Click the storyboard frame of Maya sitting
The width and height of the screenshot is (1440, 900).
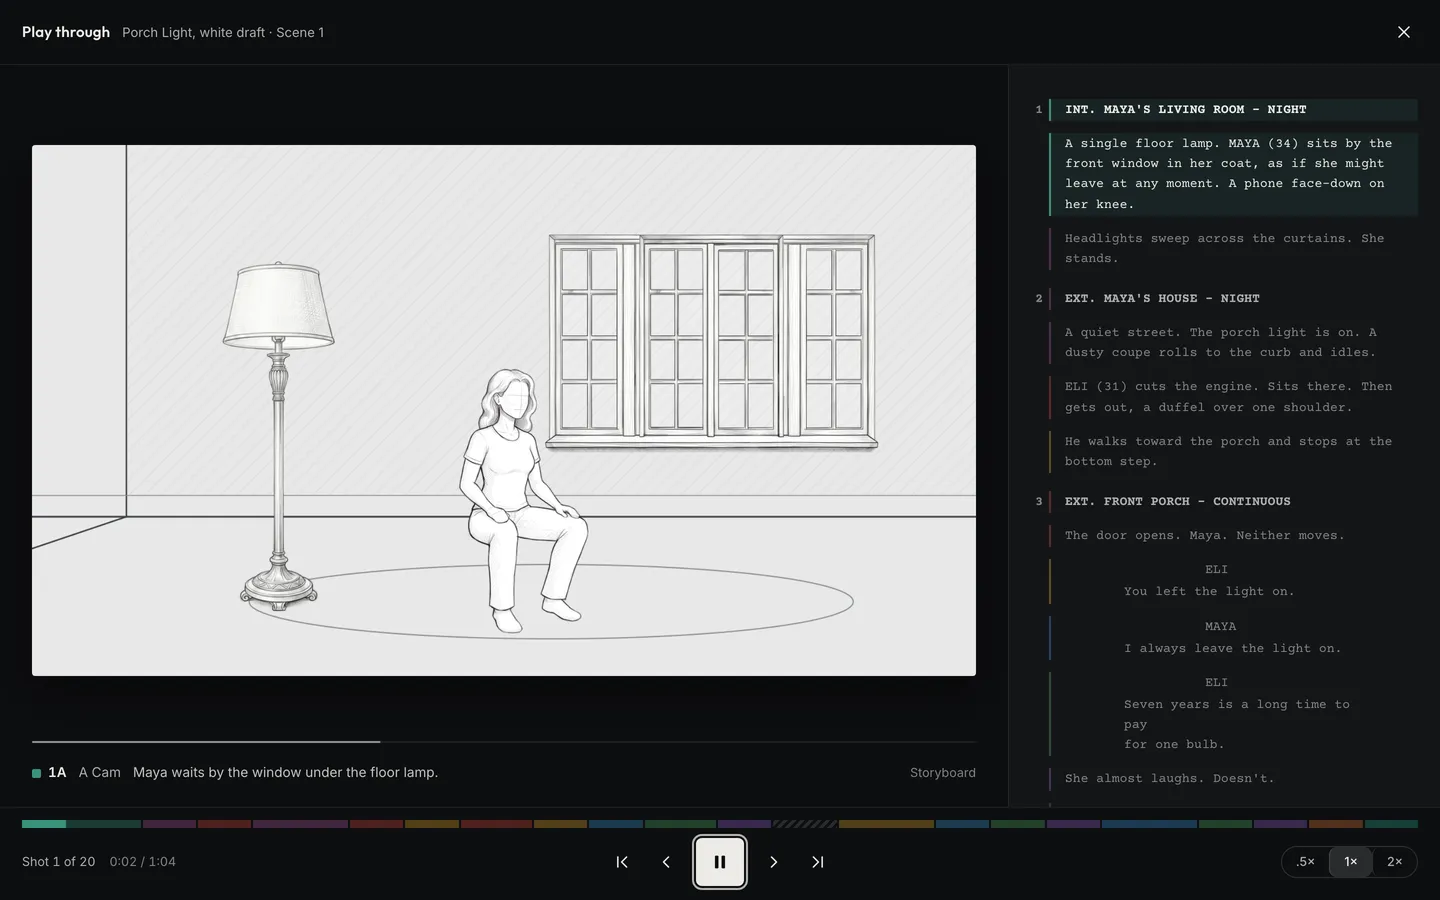click(504, 410)
